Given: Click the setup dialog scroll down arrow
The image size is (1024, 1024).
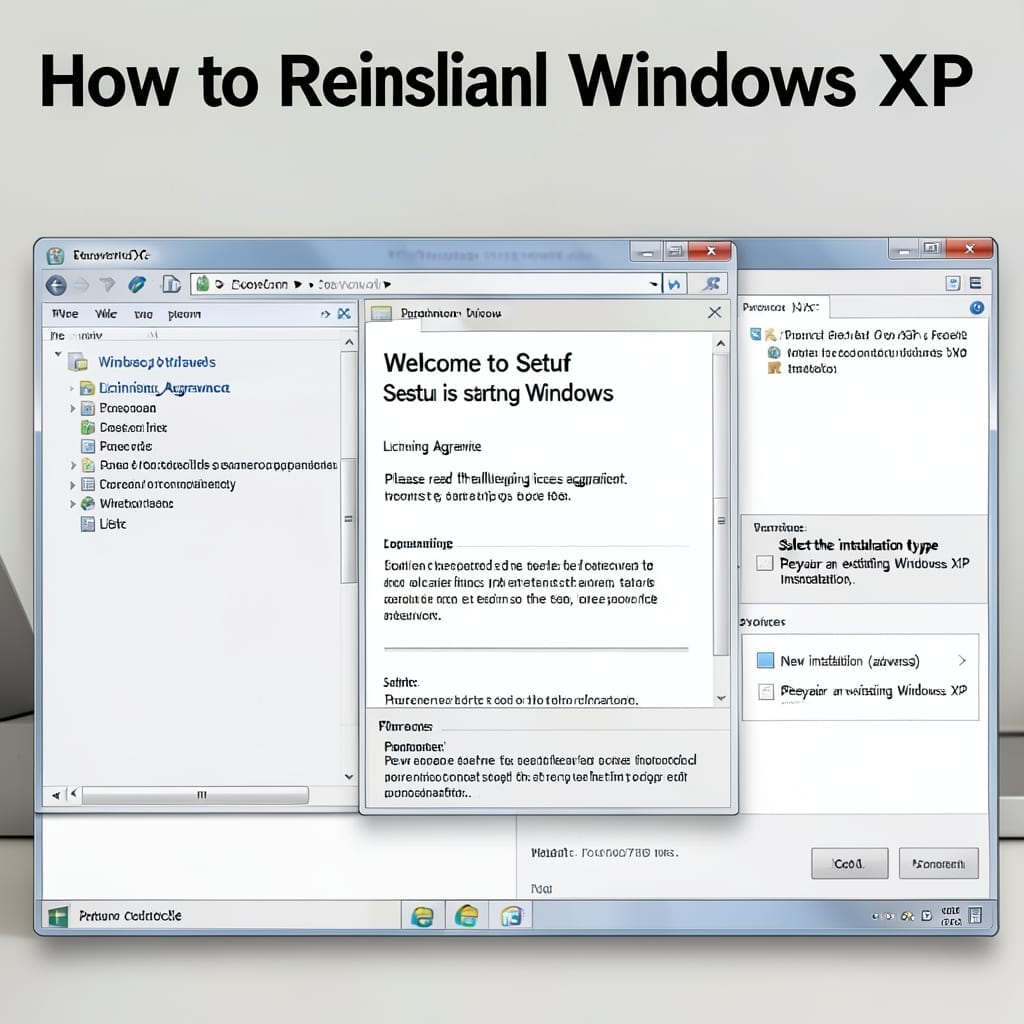Looking at the screenshot, I should pos(721,698).
